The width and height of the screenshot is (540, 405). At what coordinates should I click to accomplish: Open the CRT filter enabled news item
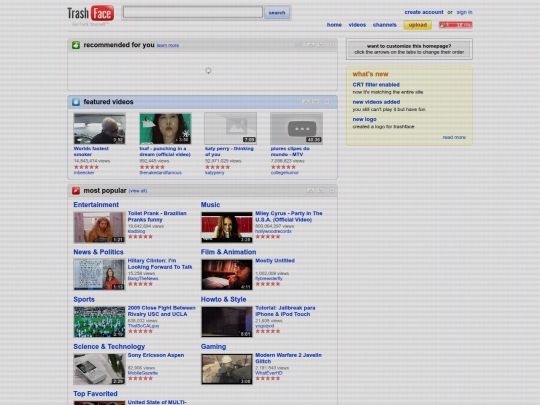click(376, 85)
